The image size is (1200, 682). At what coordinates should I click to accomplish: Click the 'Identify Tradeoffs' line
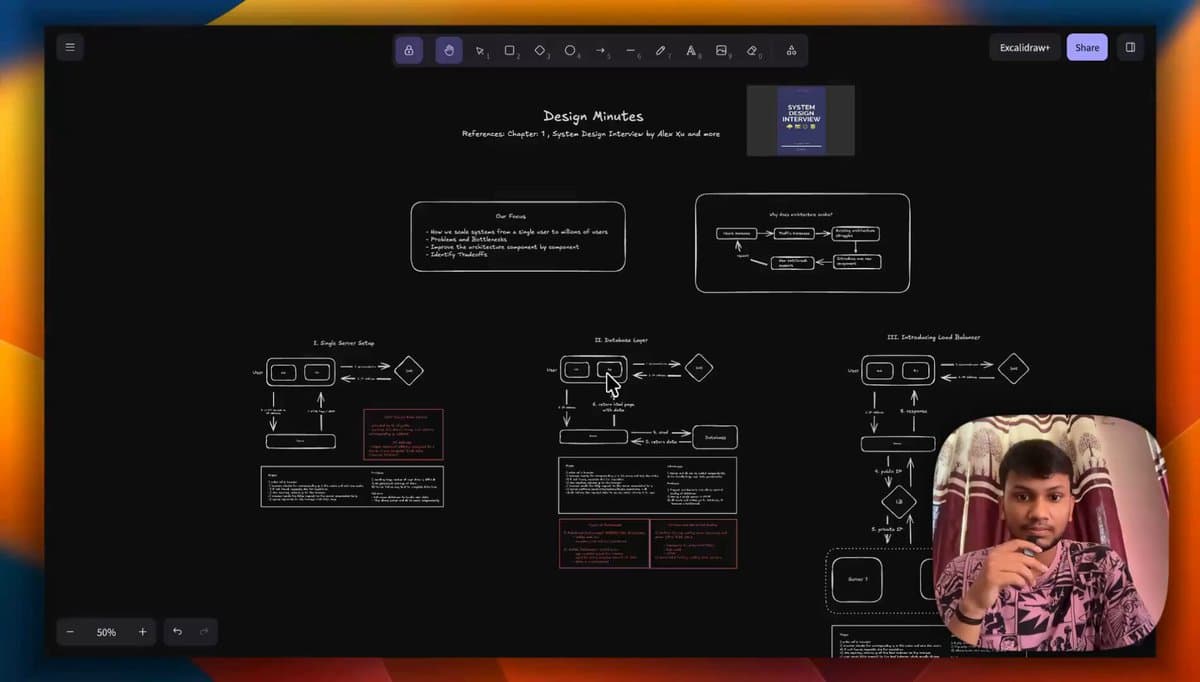pyautogui.click(x=458, y=255)
